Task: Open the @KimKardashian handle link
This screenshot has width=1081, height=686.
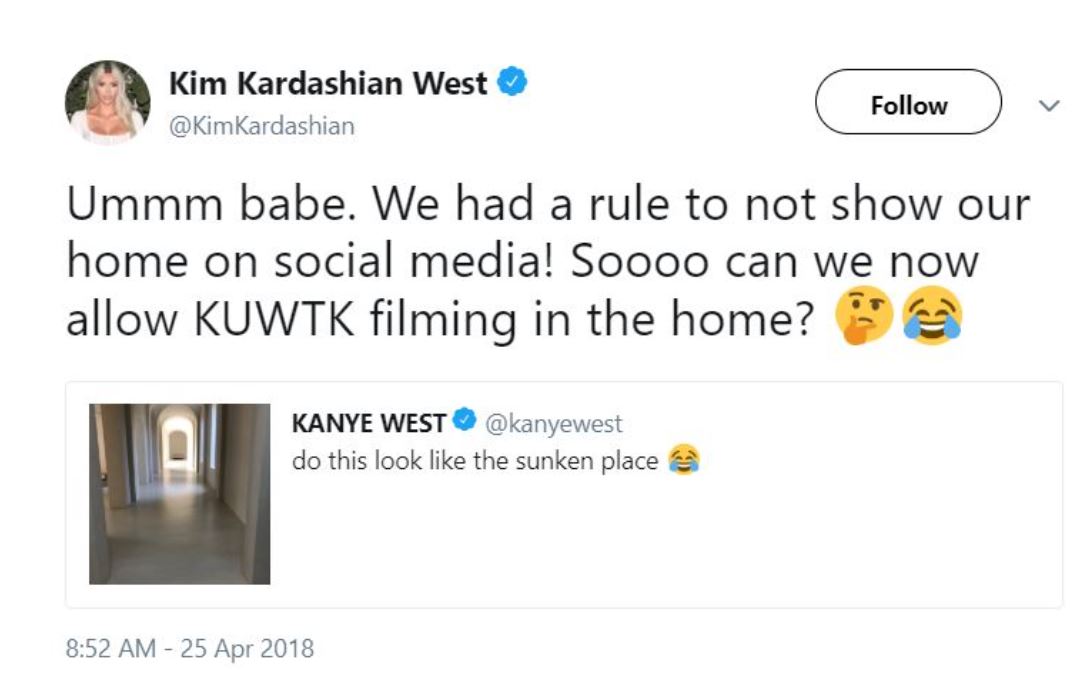Action: pos(261,127)
